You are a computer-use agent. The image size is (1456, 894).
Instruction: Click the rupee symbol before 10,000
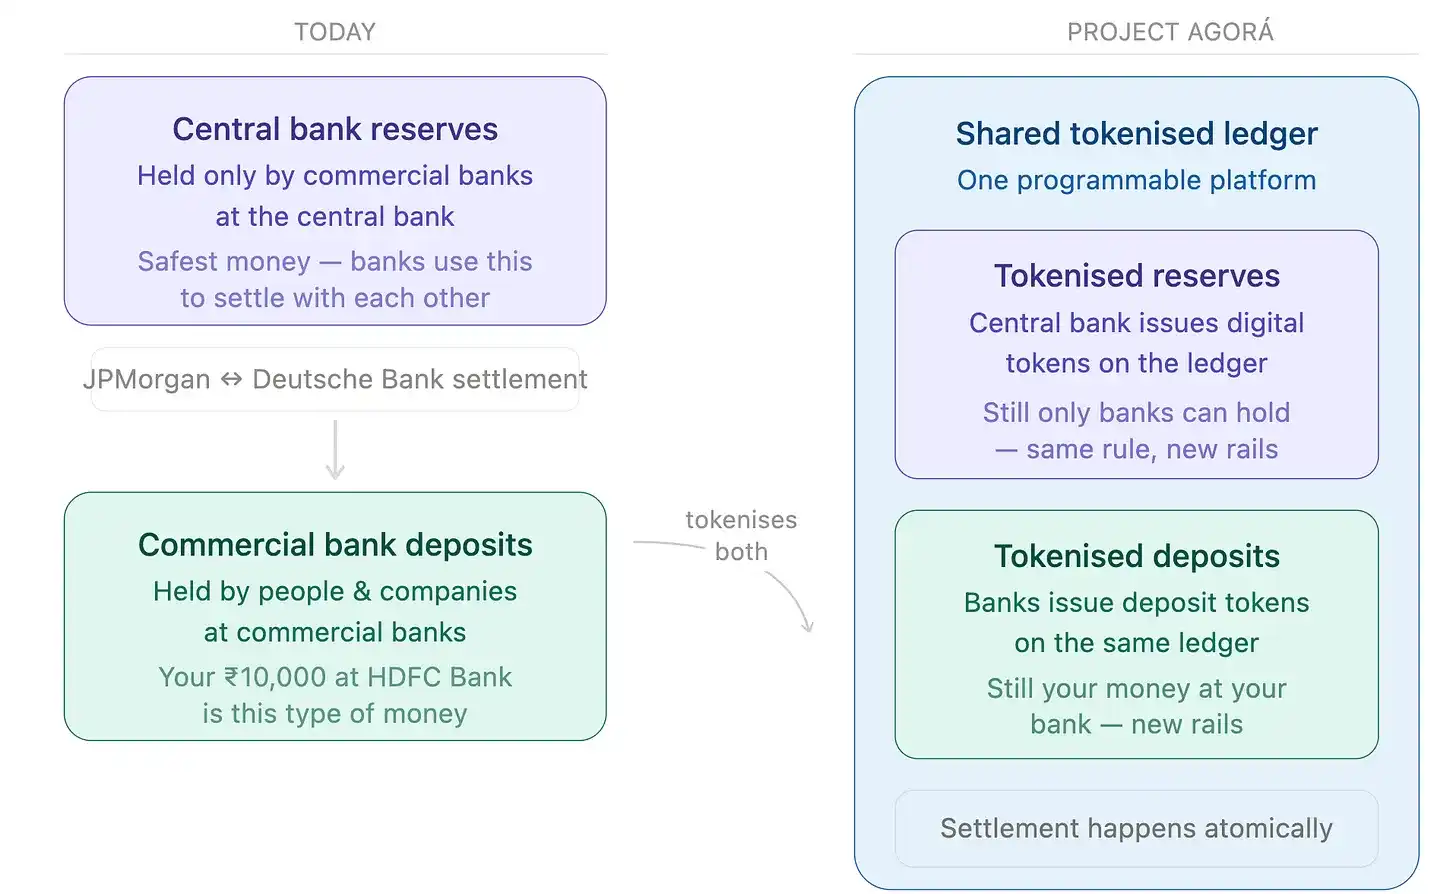(231, 677)
